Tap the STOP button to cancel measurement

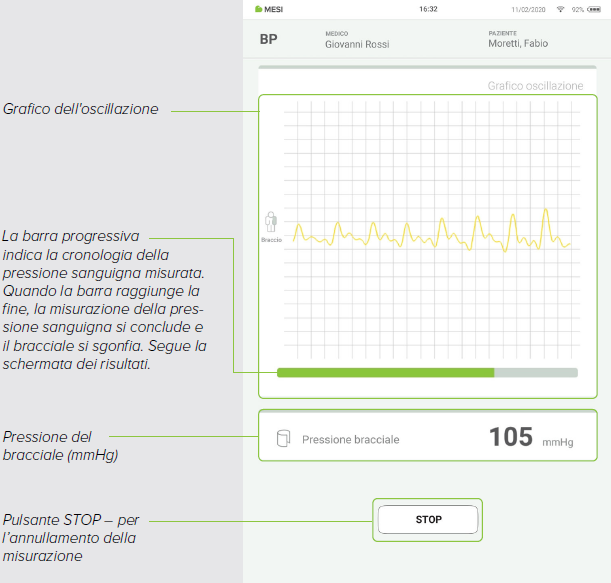coord(428,519)
